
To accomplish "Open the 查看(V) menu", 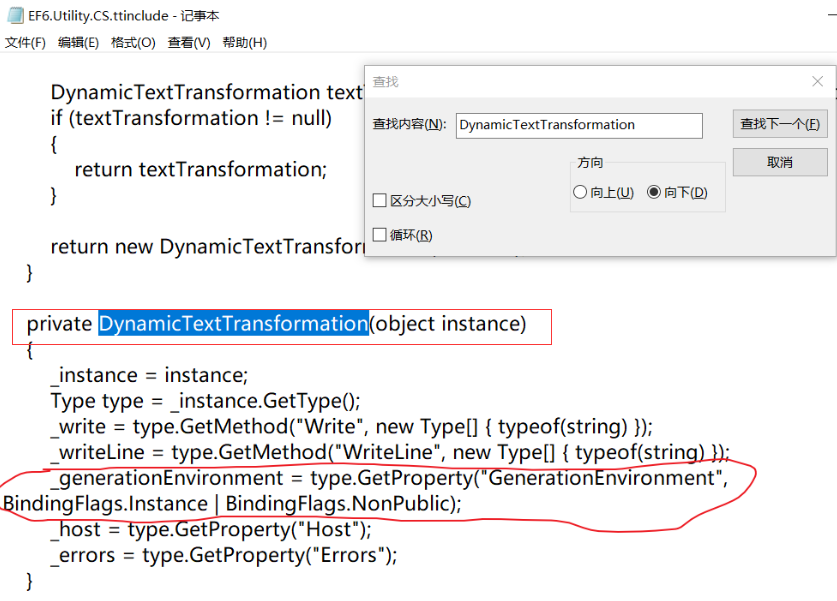I will coord(189,42).
